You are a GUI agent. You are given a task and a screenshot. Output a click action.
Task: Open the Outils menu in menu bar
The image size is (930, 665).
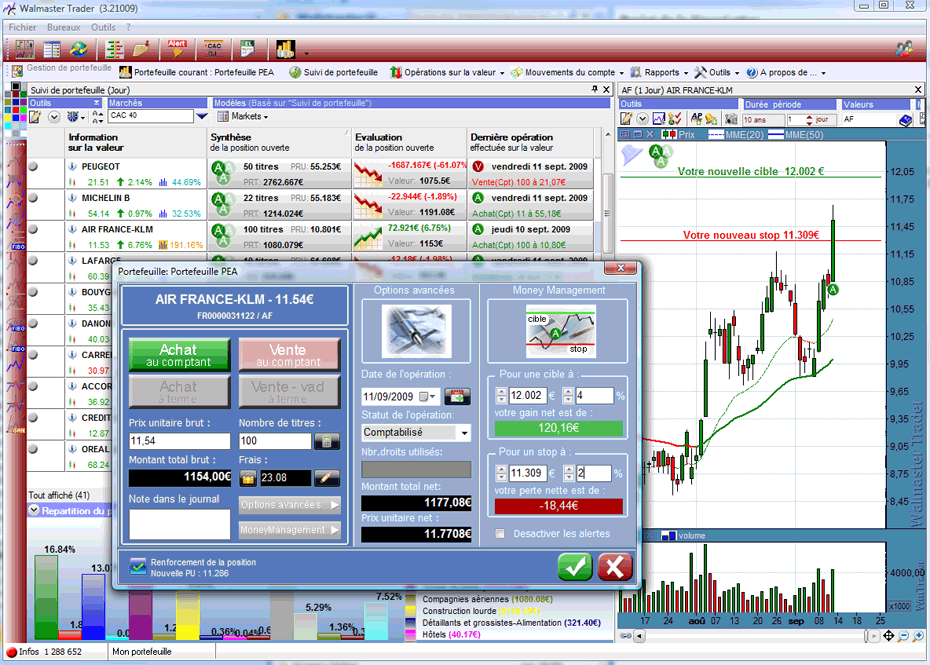(x=103, y=27)
